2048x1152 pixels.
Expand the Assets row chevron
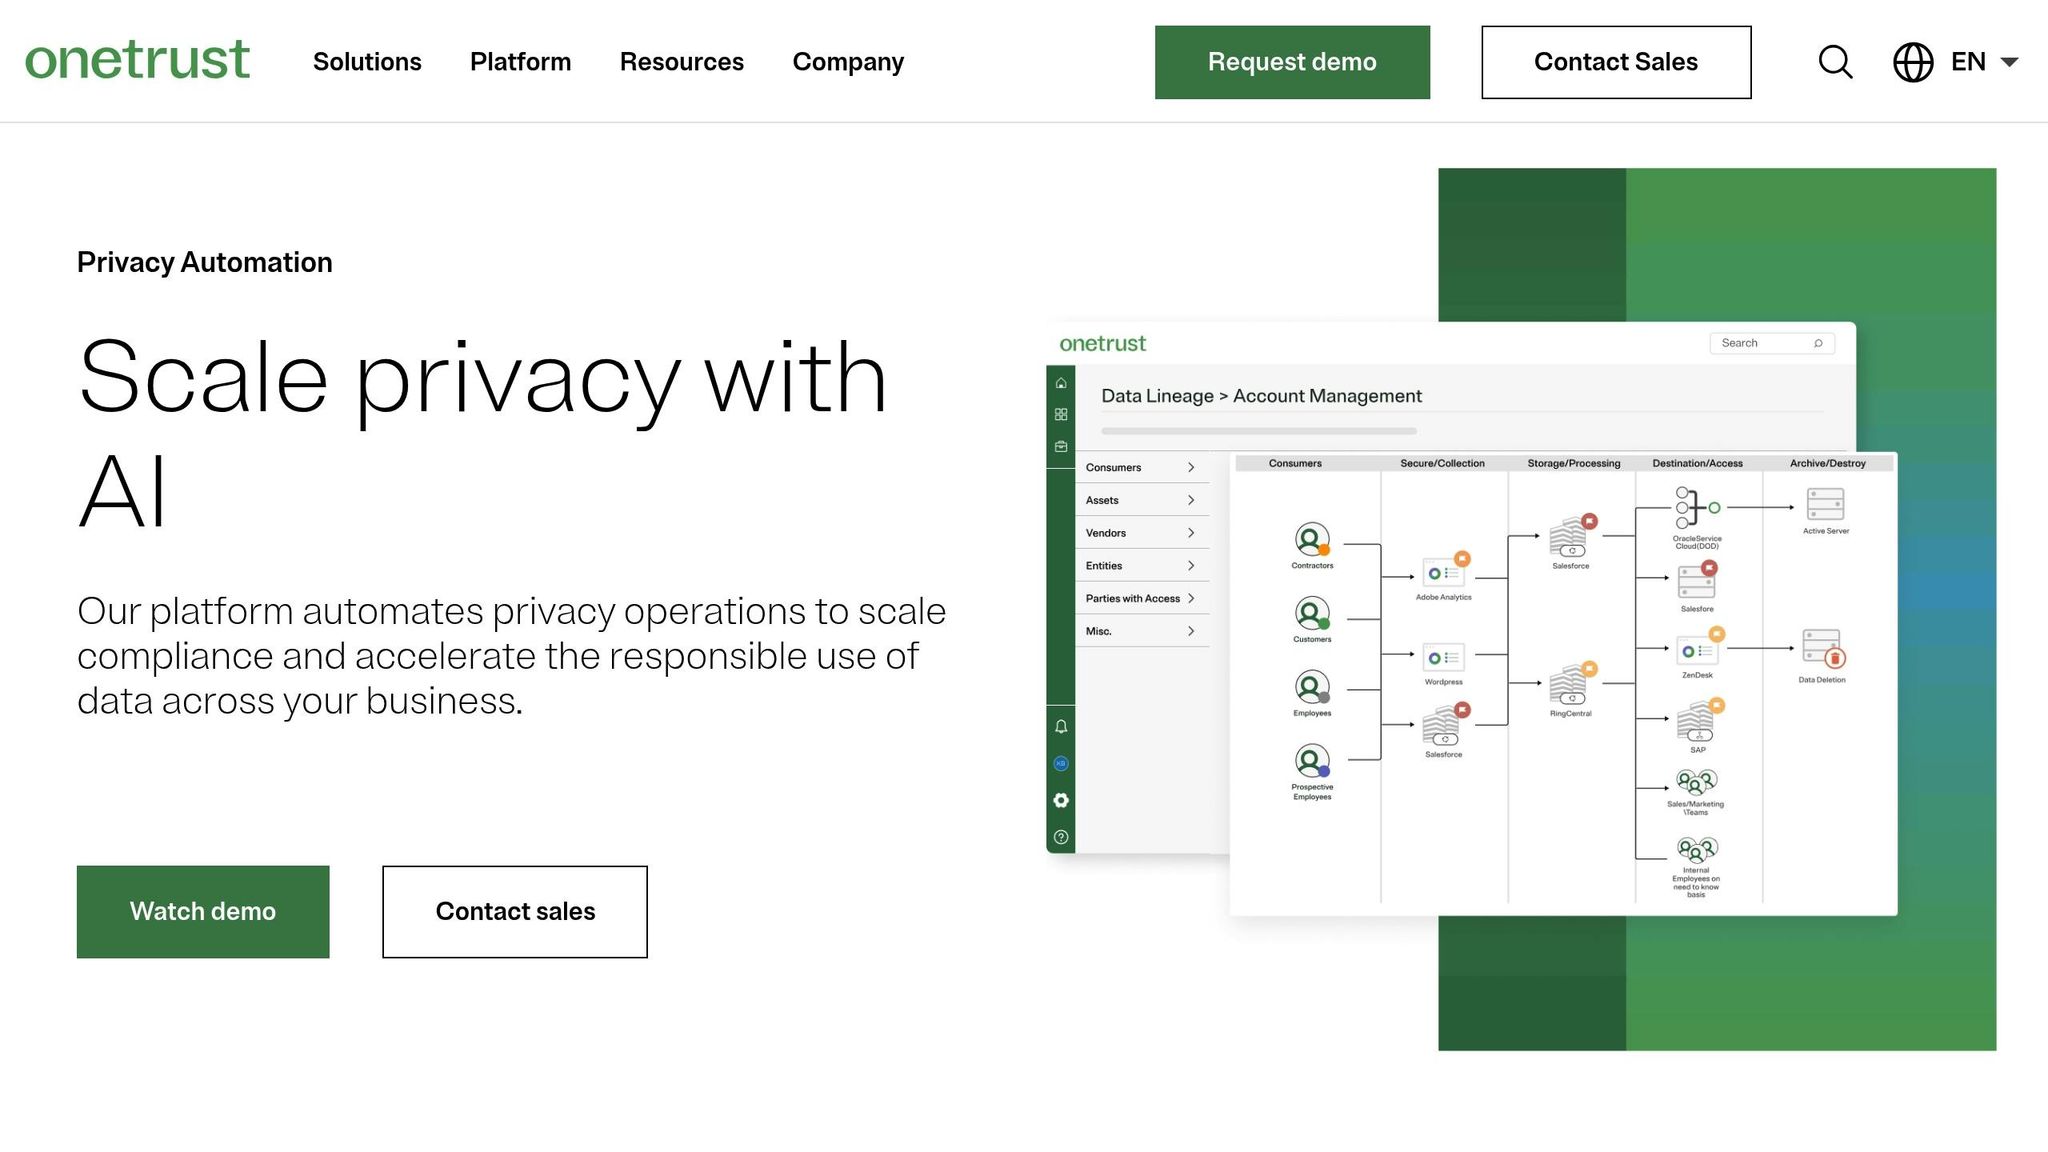[1191, 500]
